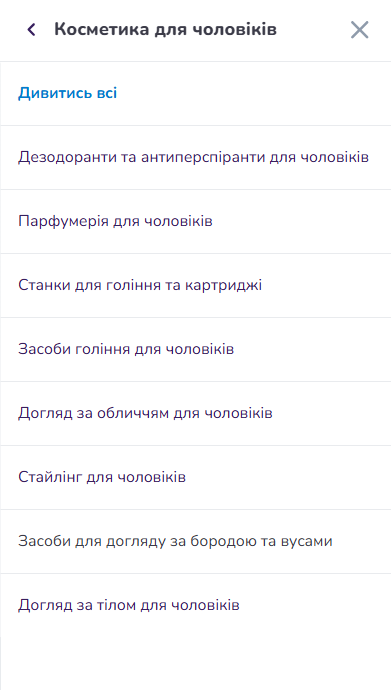This screenshot has height=690, width=391.
Task: Click the Косметика для чоловіків header title
Action: (x=165, y=30)
